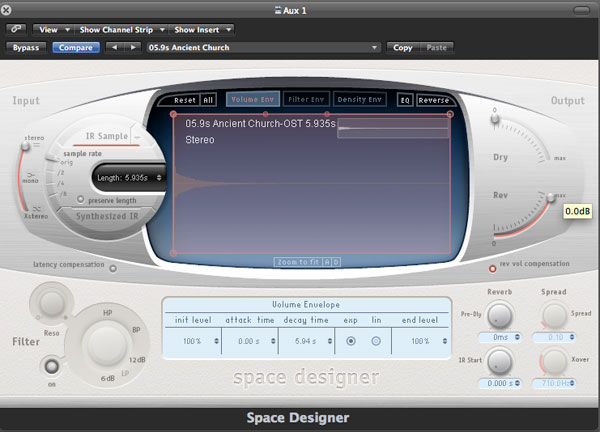Select 12dB LP filter mode
The width and height of the screenshot is (600, 432).
tap(137, 360)
